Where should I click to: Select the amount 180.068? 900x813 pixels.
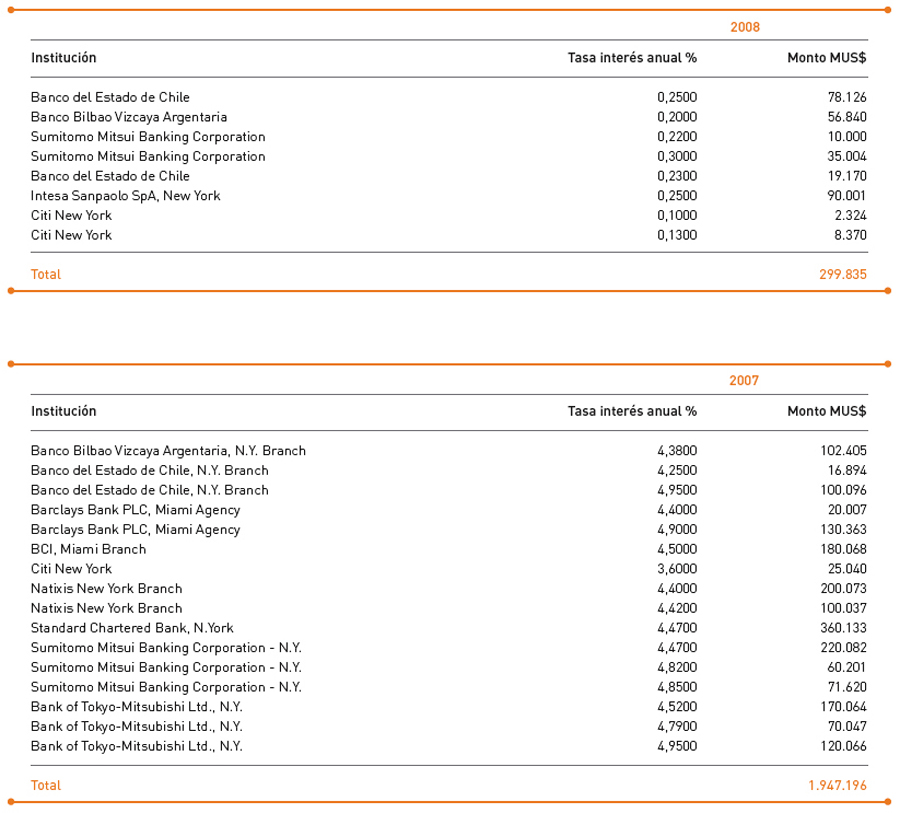[x=843, y=549]
